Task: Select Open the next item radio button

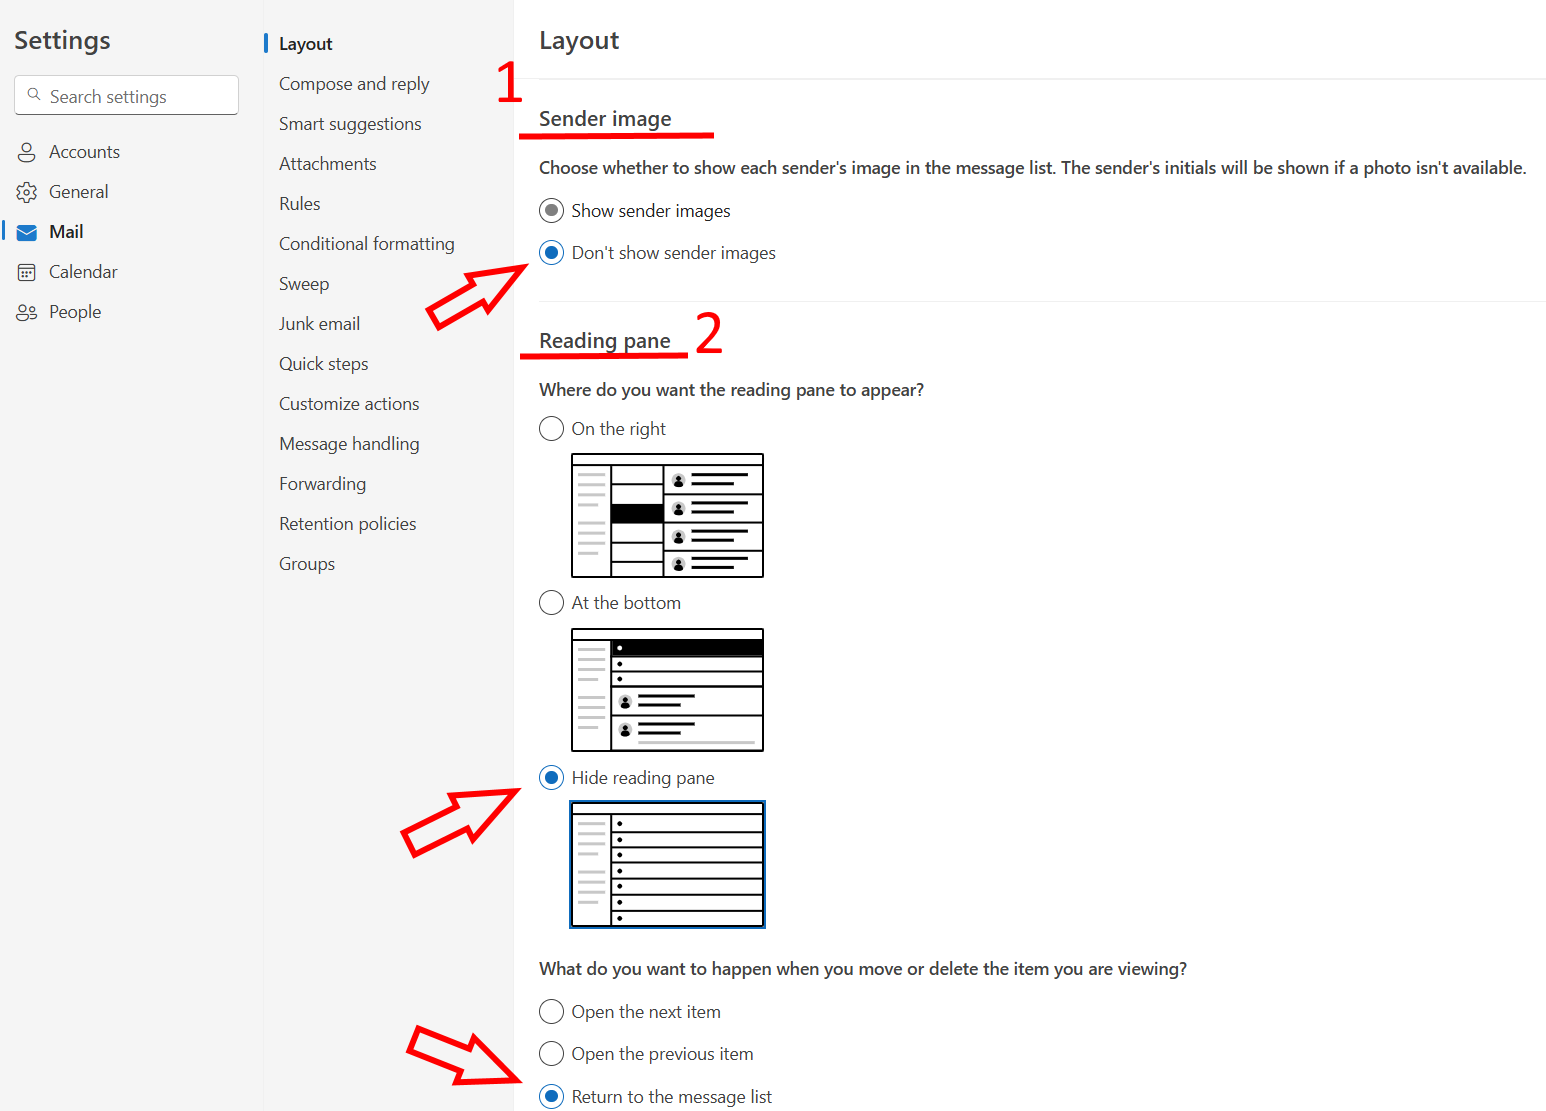Action: coord(551,1012)
